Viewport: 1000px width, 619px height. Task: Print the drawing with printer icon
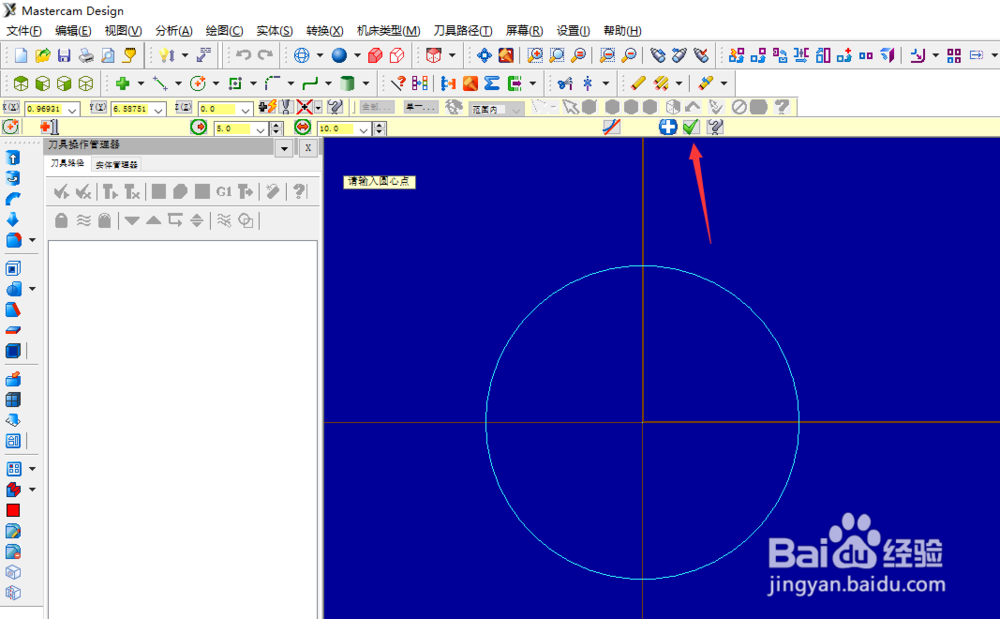tap(85, 55)
